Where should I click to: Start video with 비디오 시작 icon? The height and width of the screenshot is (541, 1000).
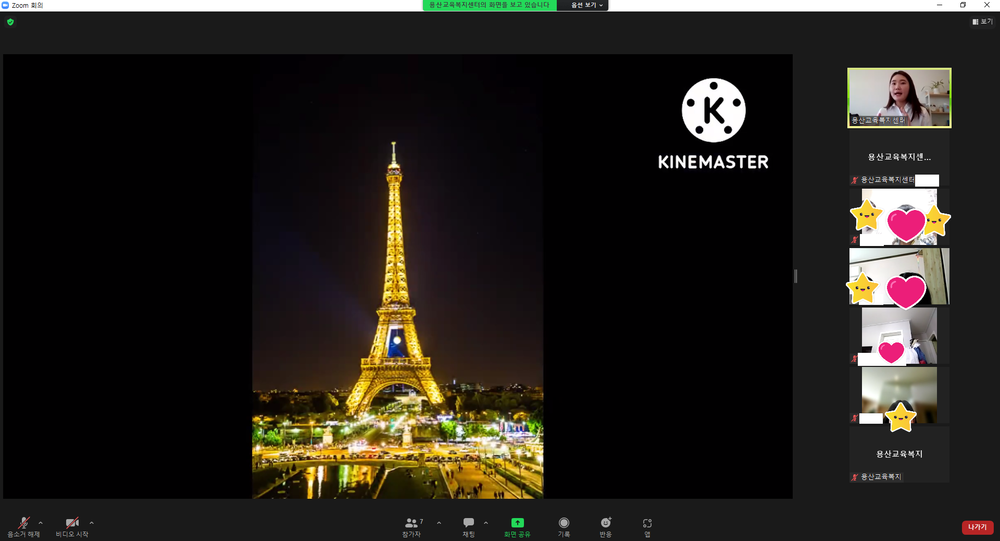click(x=72, y=527)
